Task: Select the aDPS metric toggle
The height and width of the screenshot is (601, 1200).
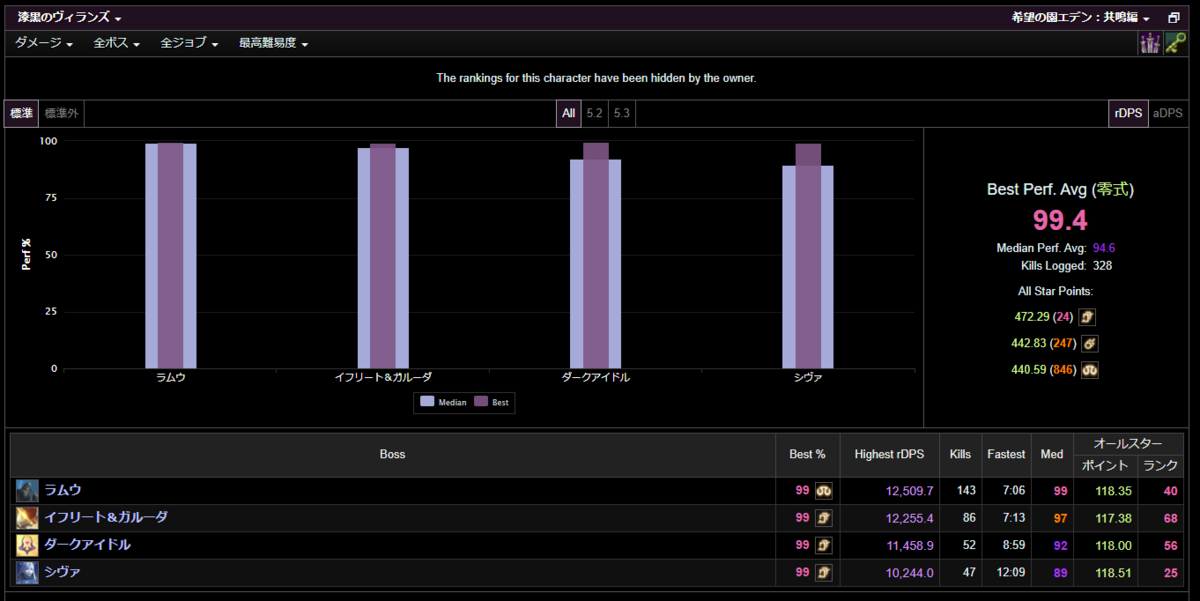Action: [x=1167, y=113]
